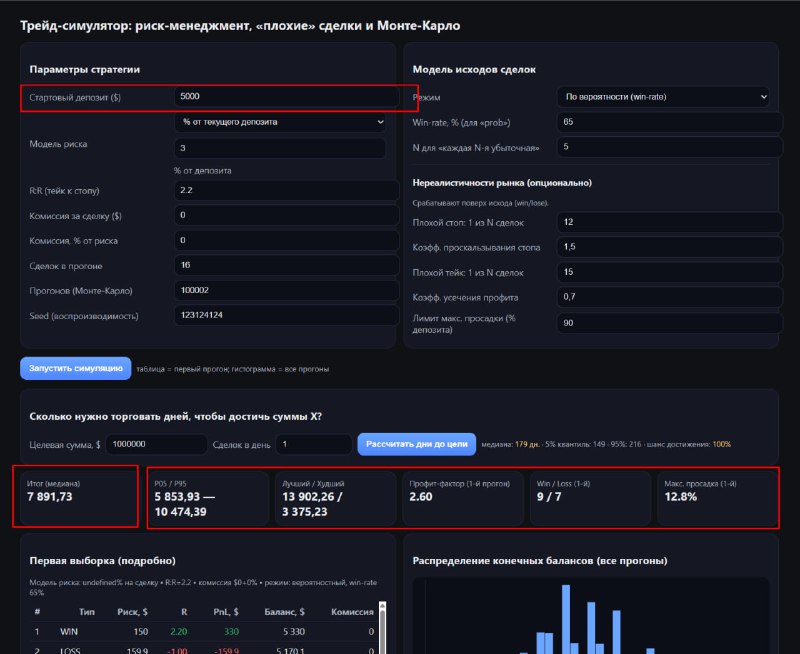Click the Целевая сумма, $ input
The image size is (800, 654).
157,444
